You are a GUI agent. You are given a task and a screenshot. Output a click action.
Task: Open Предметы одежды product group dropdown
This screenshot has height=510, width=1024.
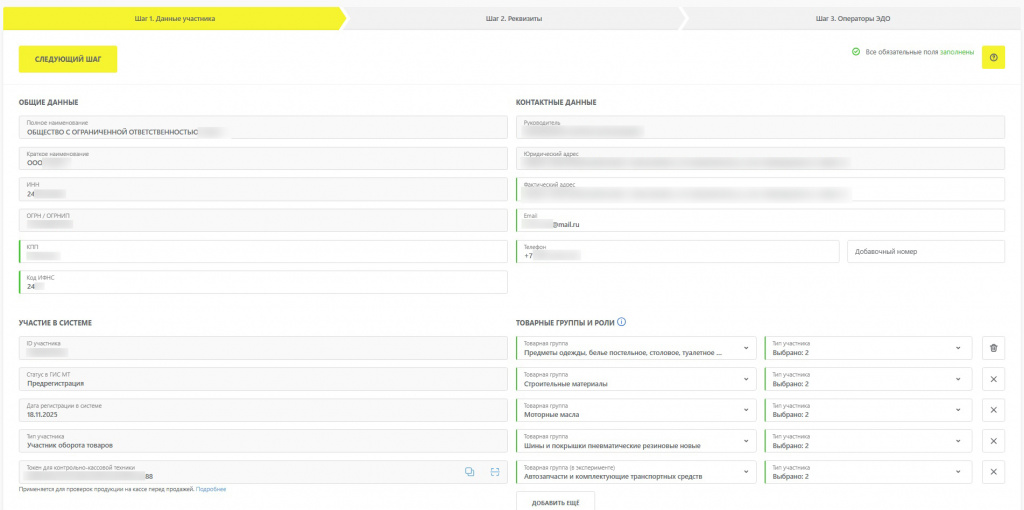[636, 348]
